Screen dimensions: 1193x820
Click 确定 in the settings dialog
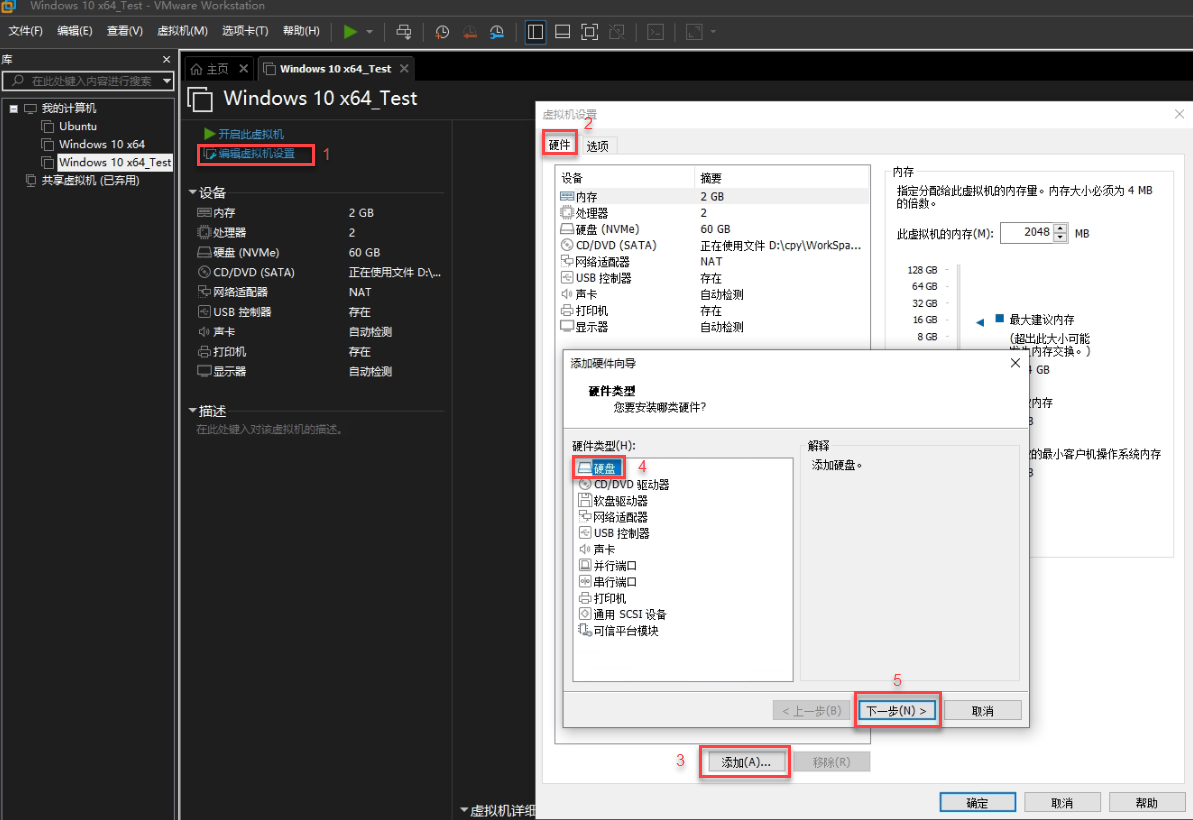click(978, 803)
